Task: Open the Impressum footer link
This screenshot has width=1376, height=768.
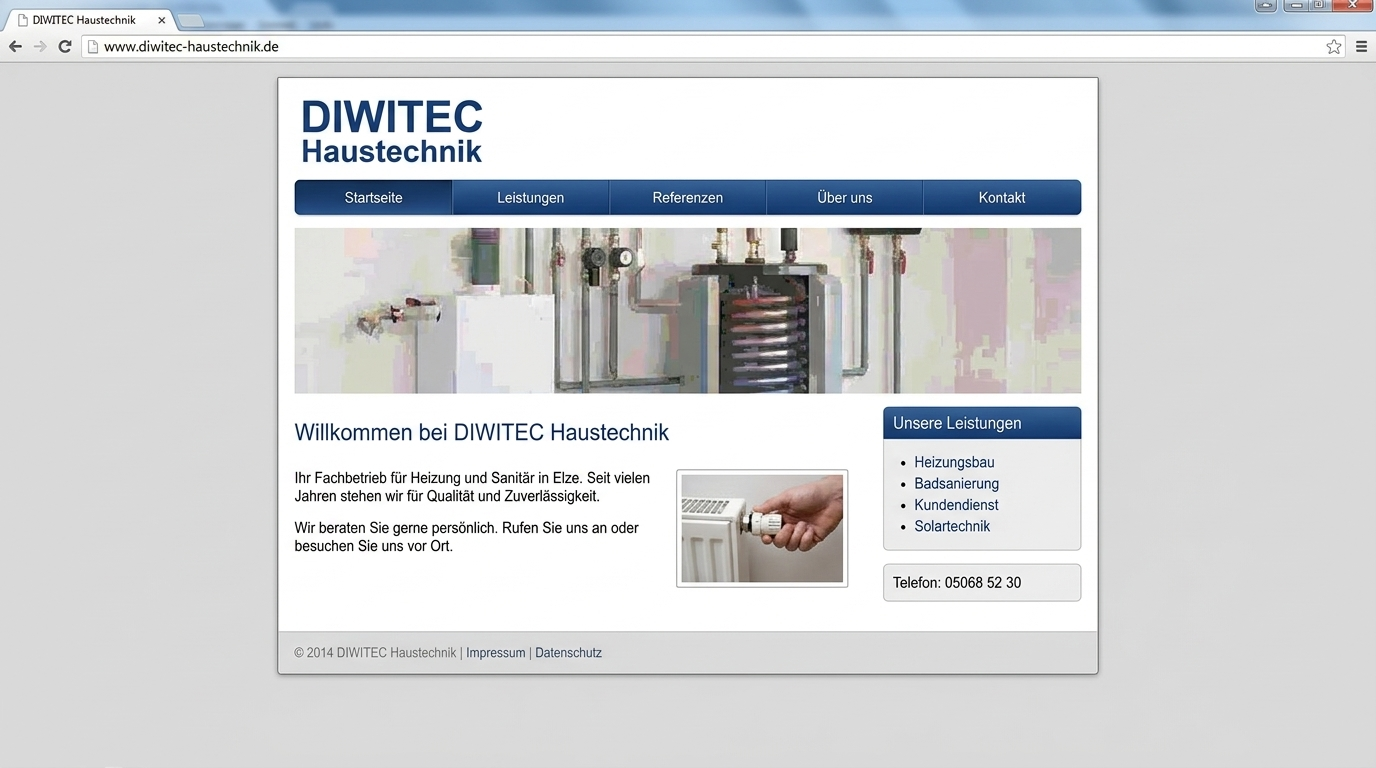Action: 496,653
